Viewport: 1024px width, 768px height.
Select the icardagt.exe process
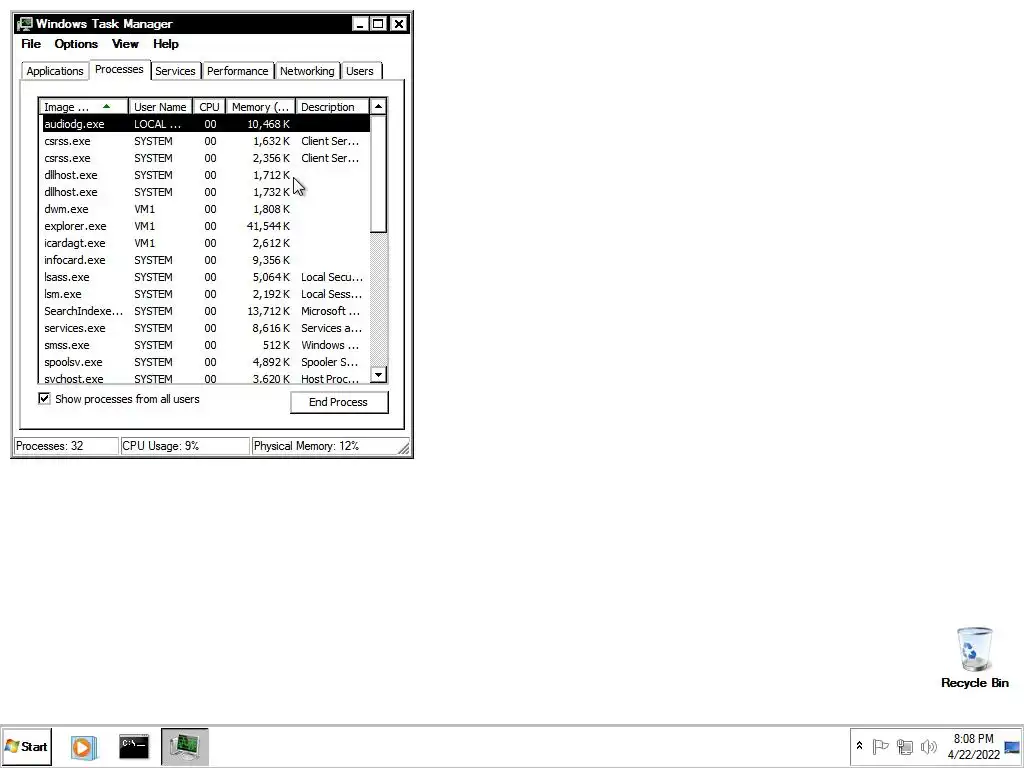click(206, 243)
